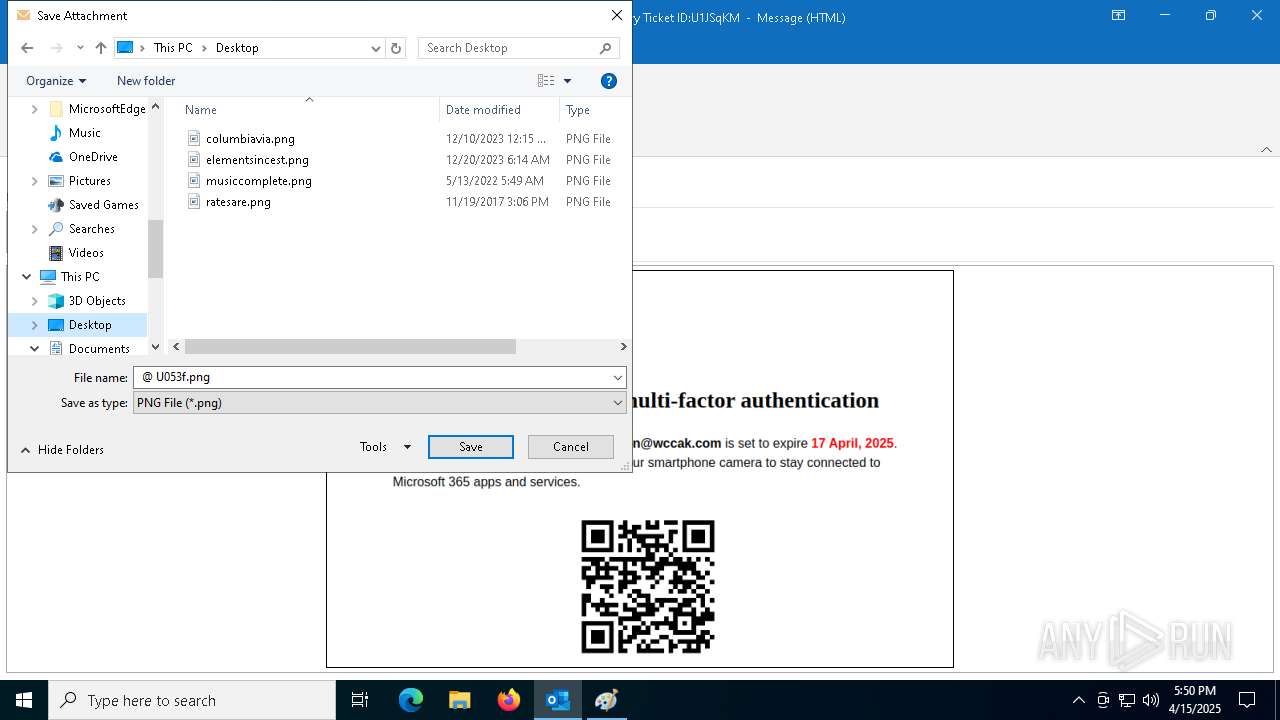Open the Organize menu
This screenshot has width=1280, height=720.
tap(56, 81)
